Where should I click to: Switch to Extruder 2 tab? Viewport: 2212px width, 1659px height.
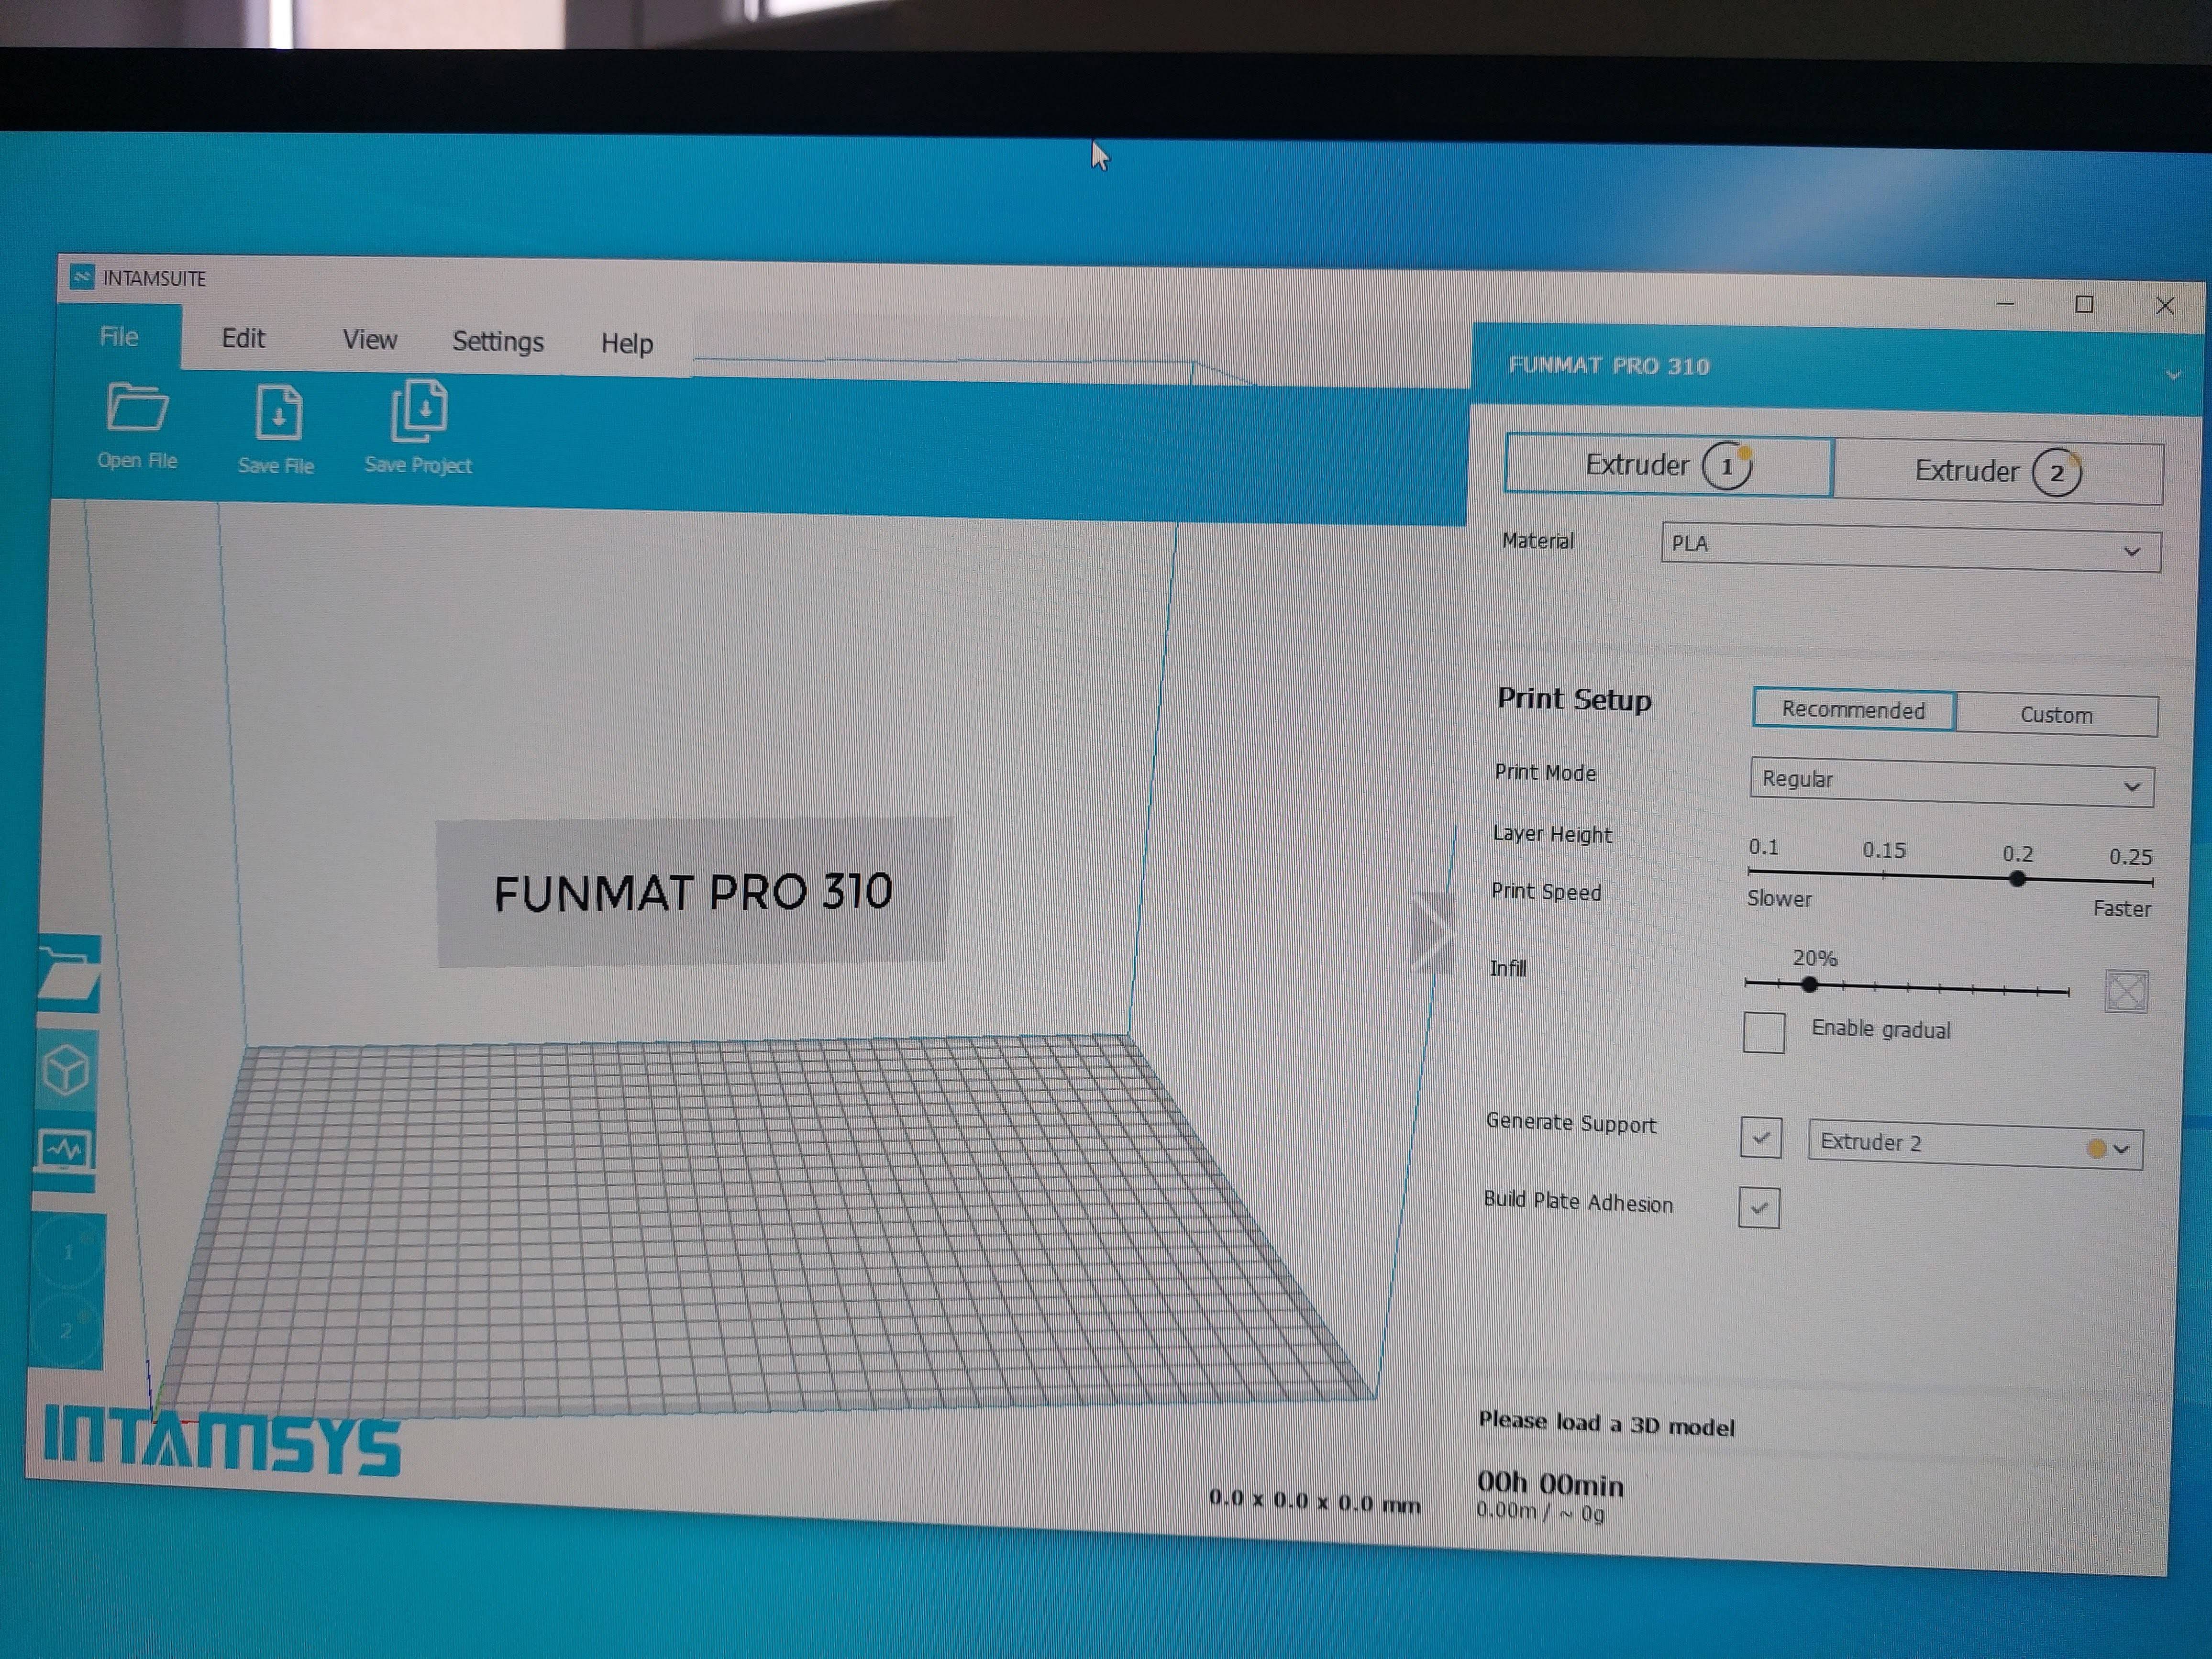pos(1998,472)
